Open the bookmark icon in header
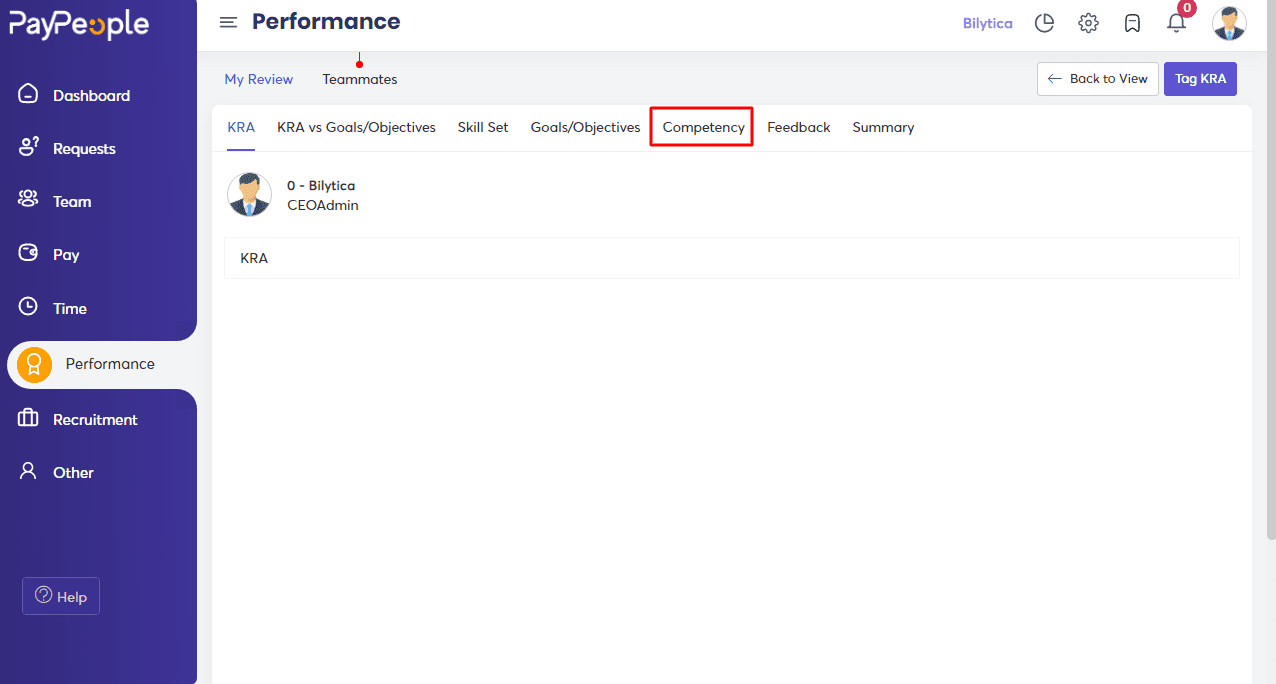The height and width of the screenshot is (684, 1276). [x=1132, y=23]
